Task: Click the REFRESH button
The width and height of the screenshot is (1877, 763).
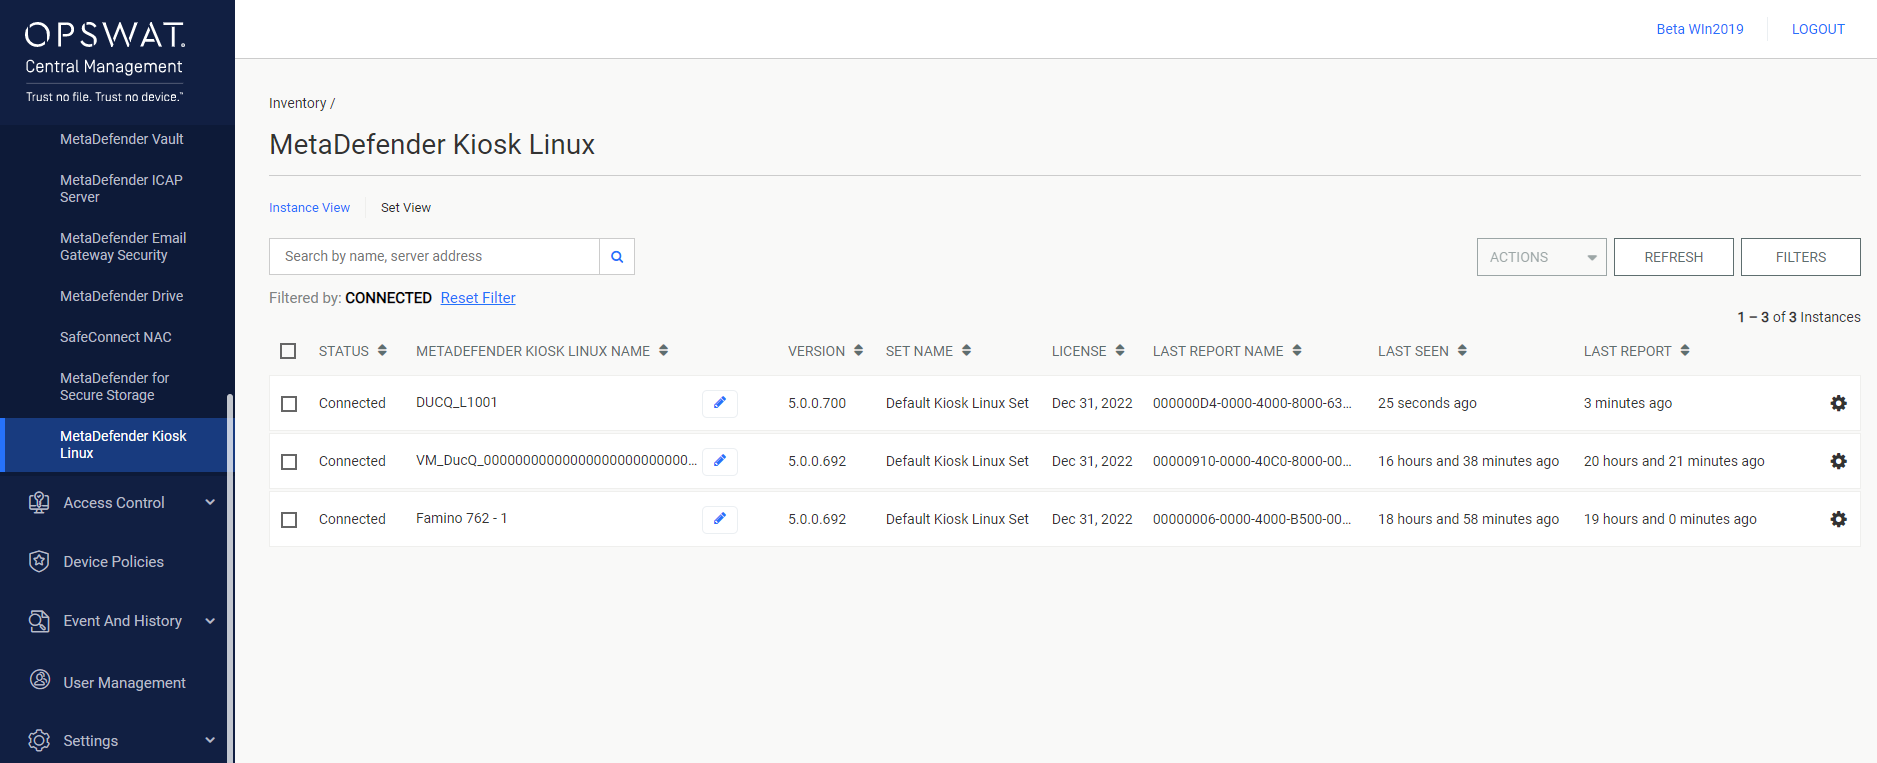Action: [1673, 257]
